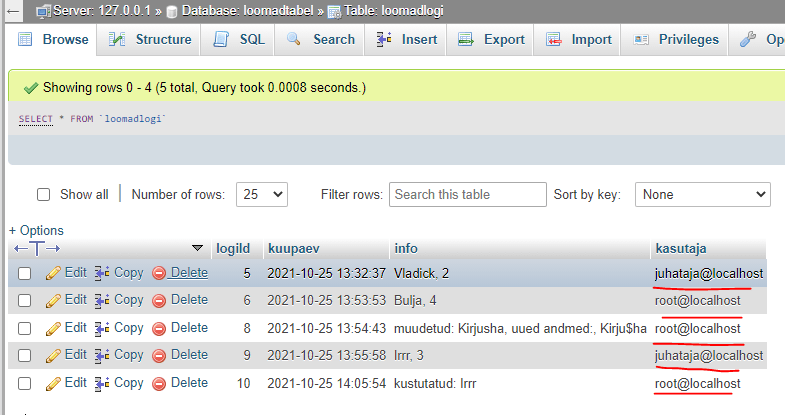Click the Filter rows search field
Image resolution: width=785 pixels, height=415 pixels.
467,195
